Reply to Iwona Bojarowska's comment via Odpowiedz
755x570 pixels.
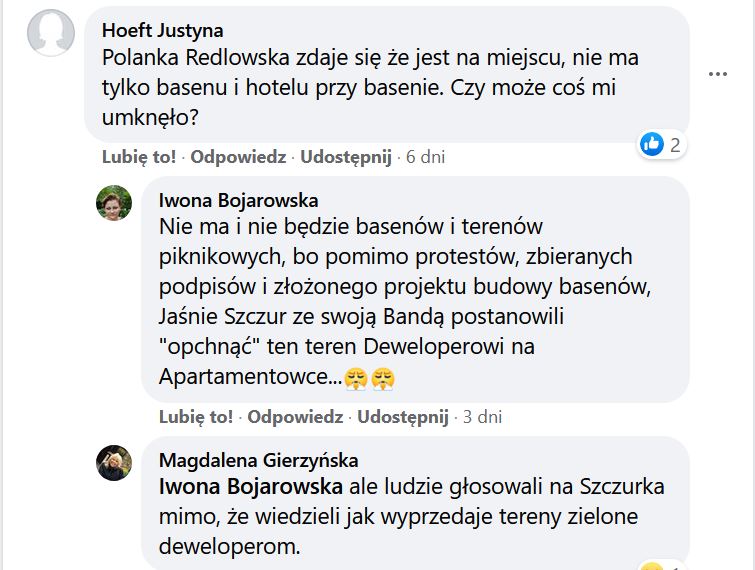[294, 417]
